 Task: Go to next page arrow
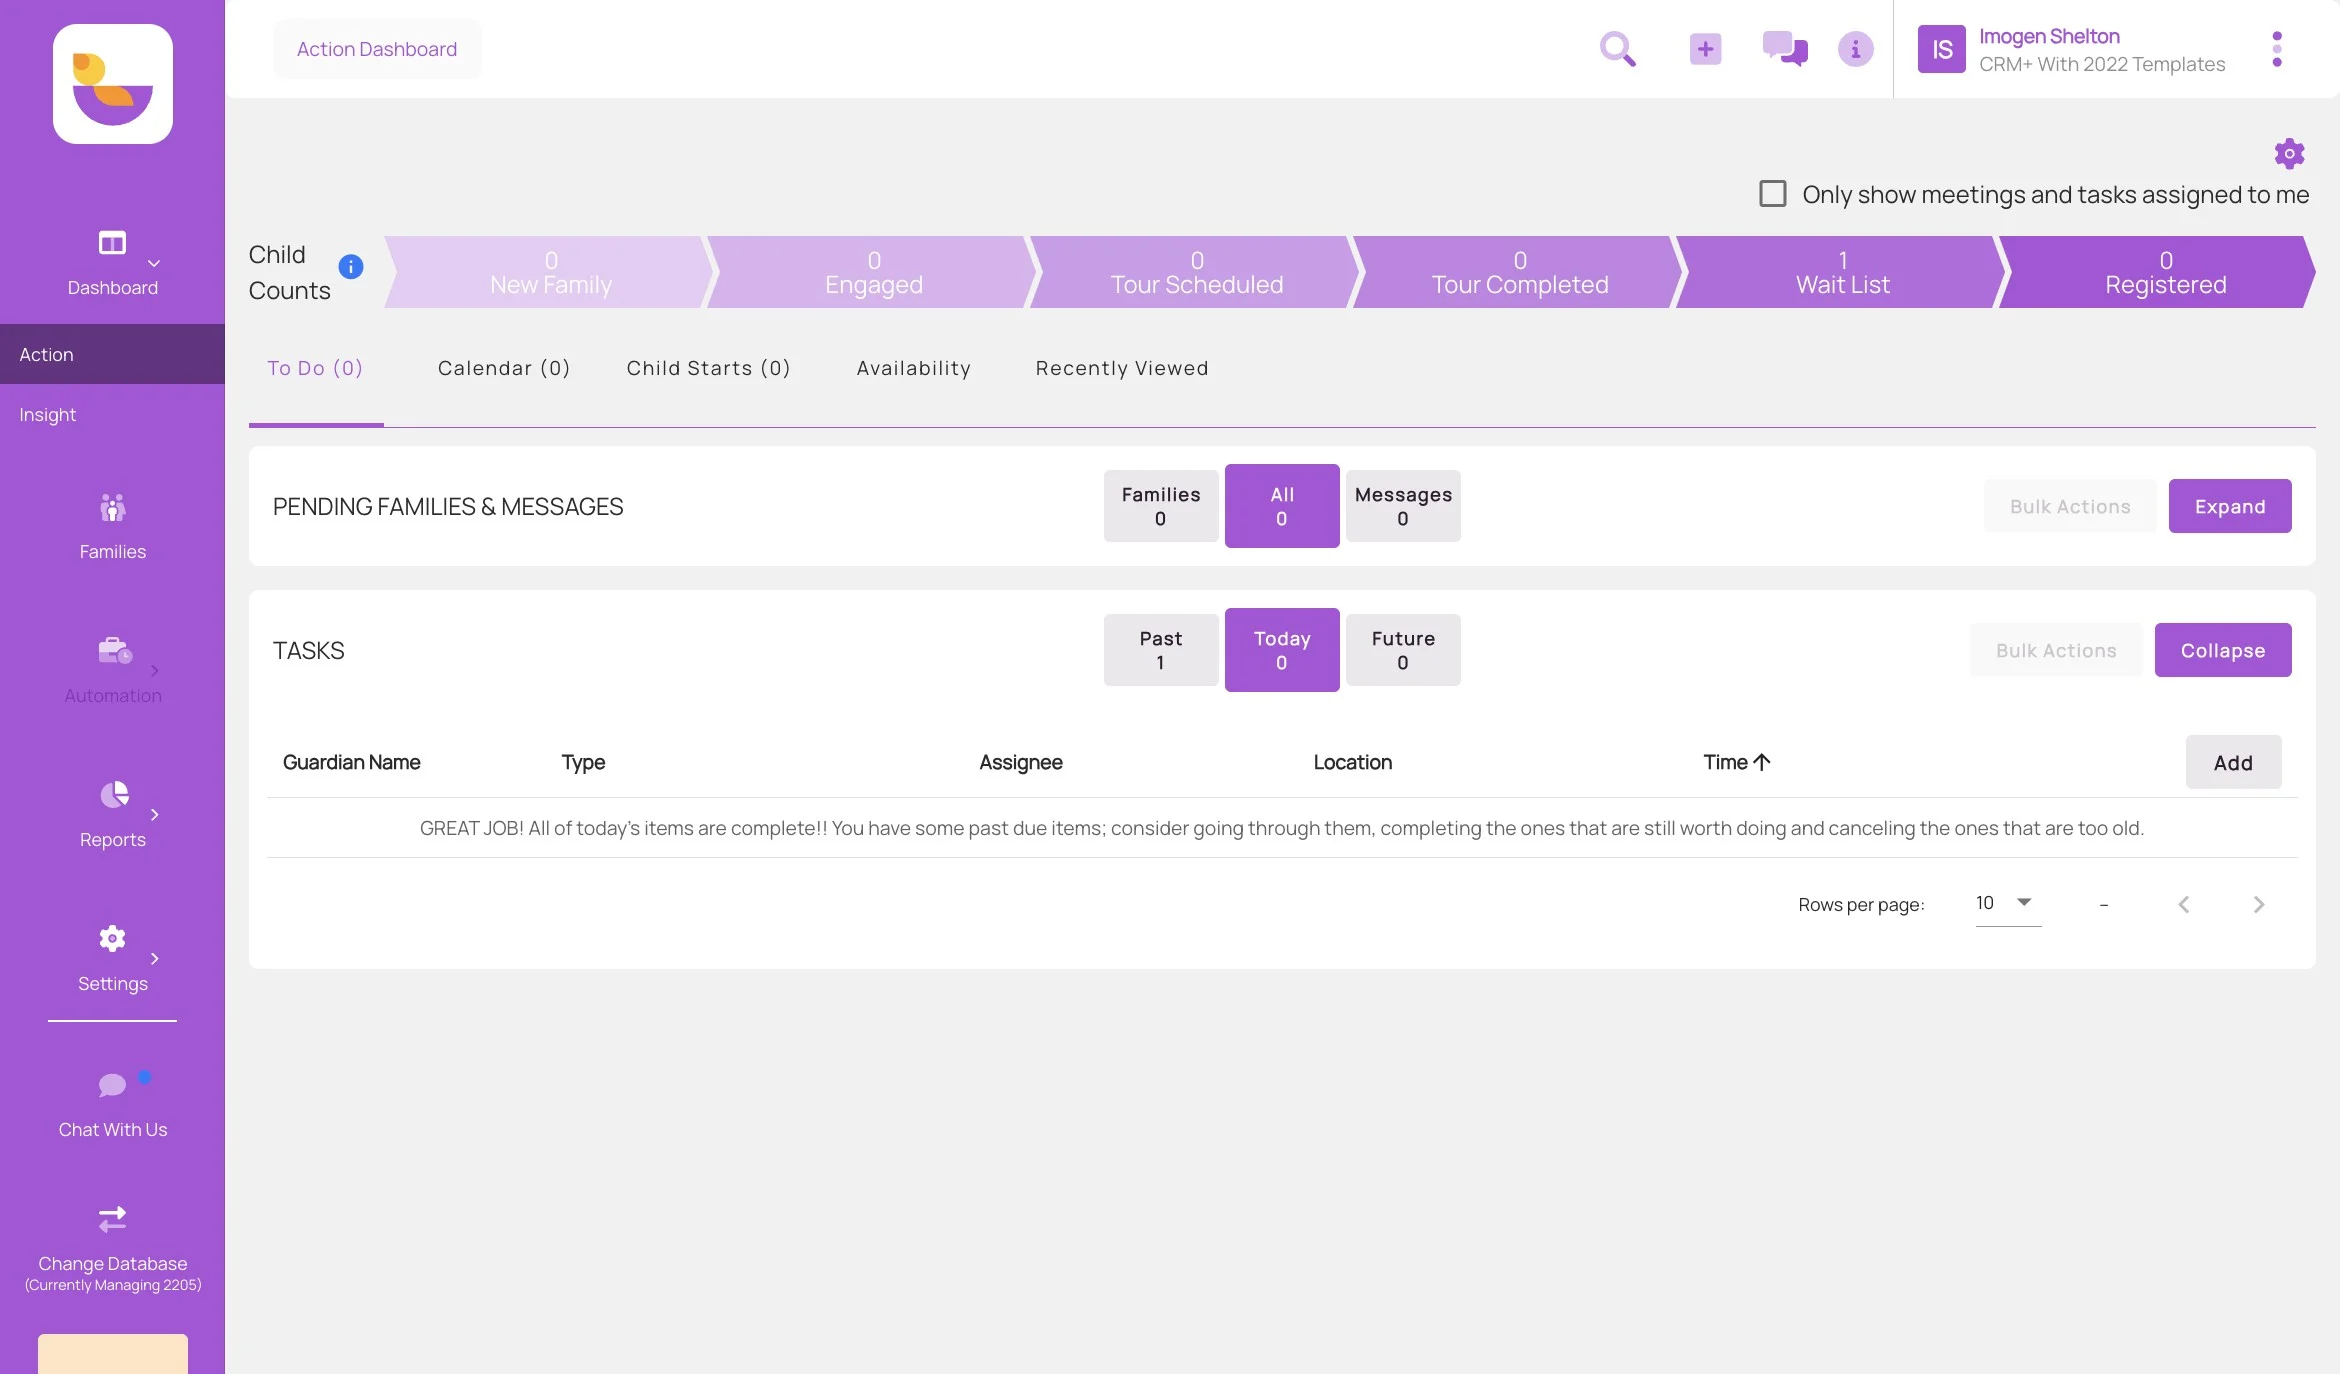point(2258,904)
